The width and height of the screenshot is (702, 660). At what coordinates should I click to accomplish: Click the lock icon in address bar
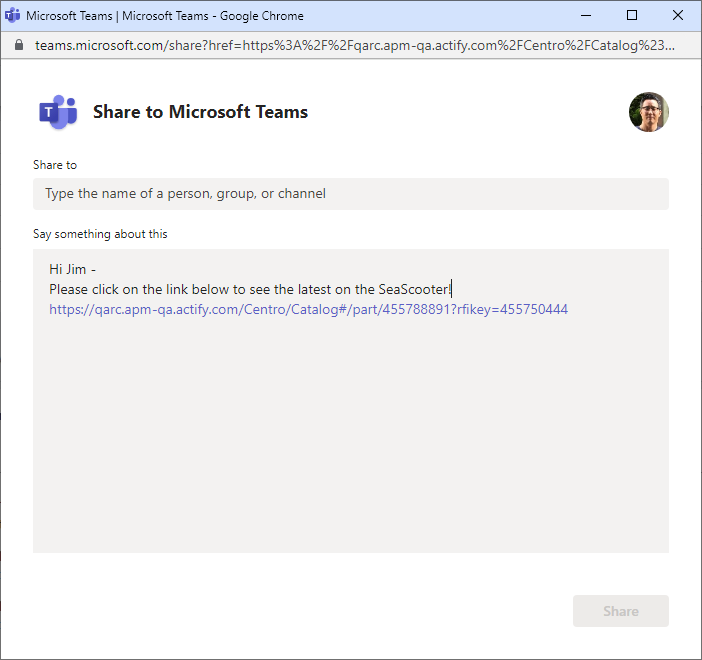point(19,45)
